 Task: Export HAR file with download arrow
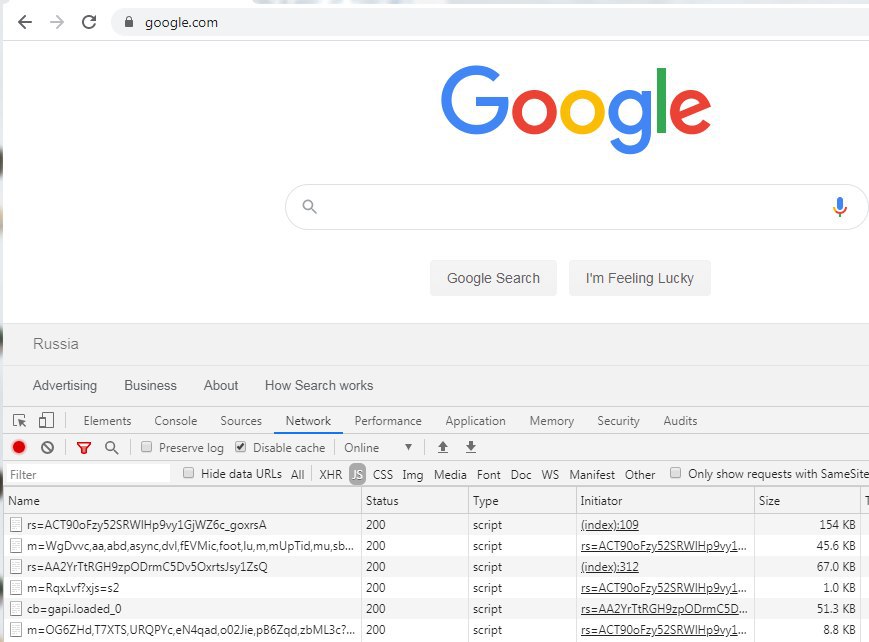471,447
